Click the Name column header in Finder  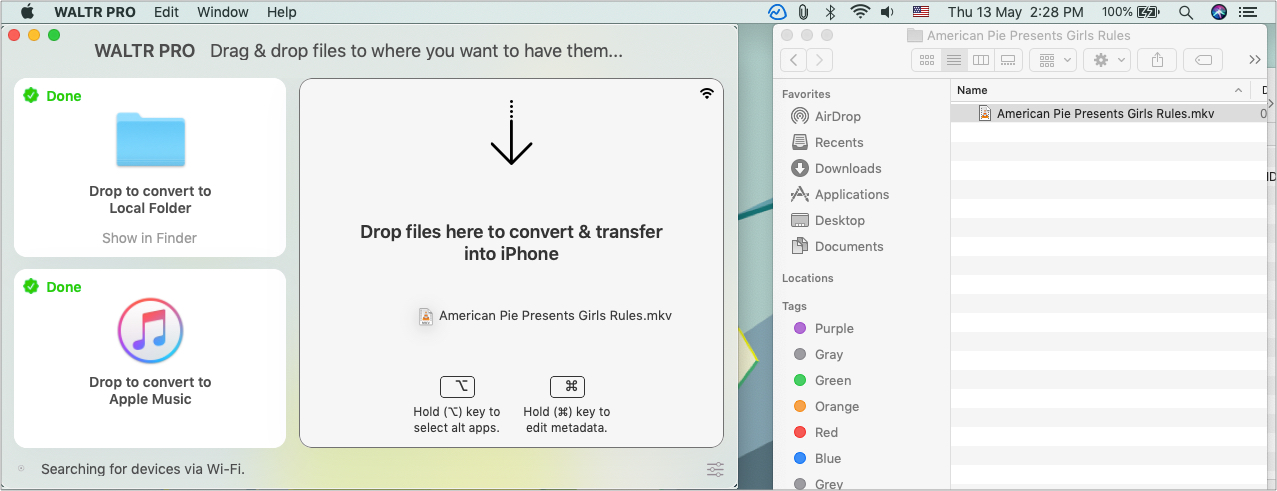coord(1100,90)
